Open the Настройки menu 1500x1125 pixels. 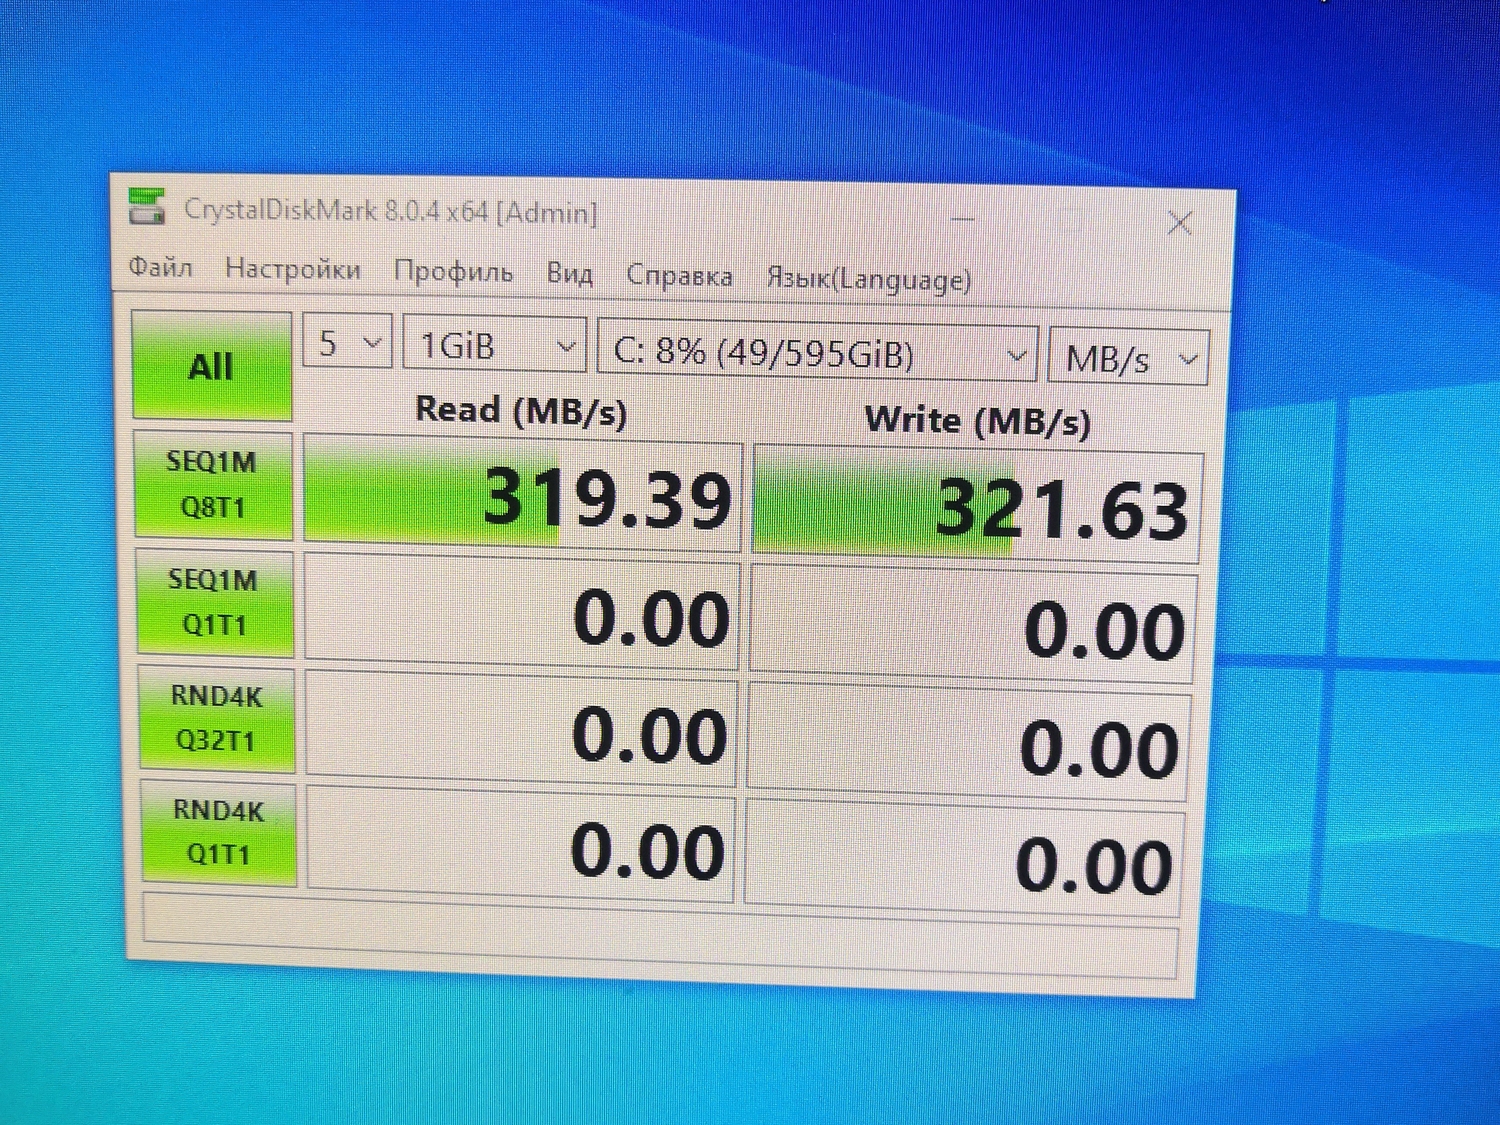[x=293, y=269]
